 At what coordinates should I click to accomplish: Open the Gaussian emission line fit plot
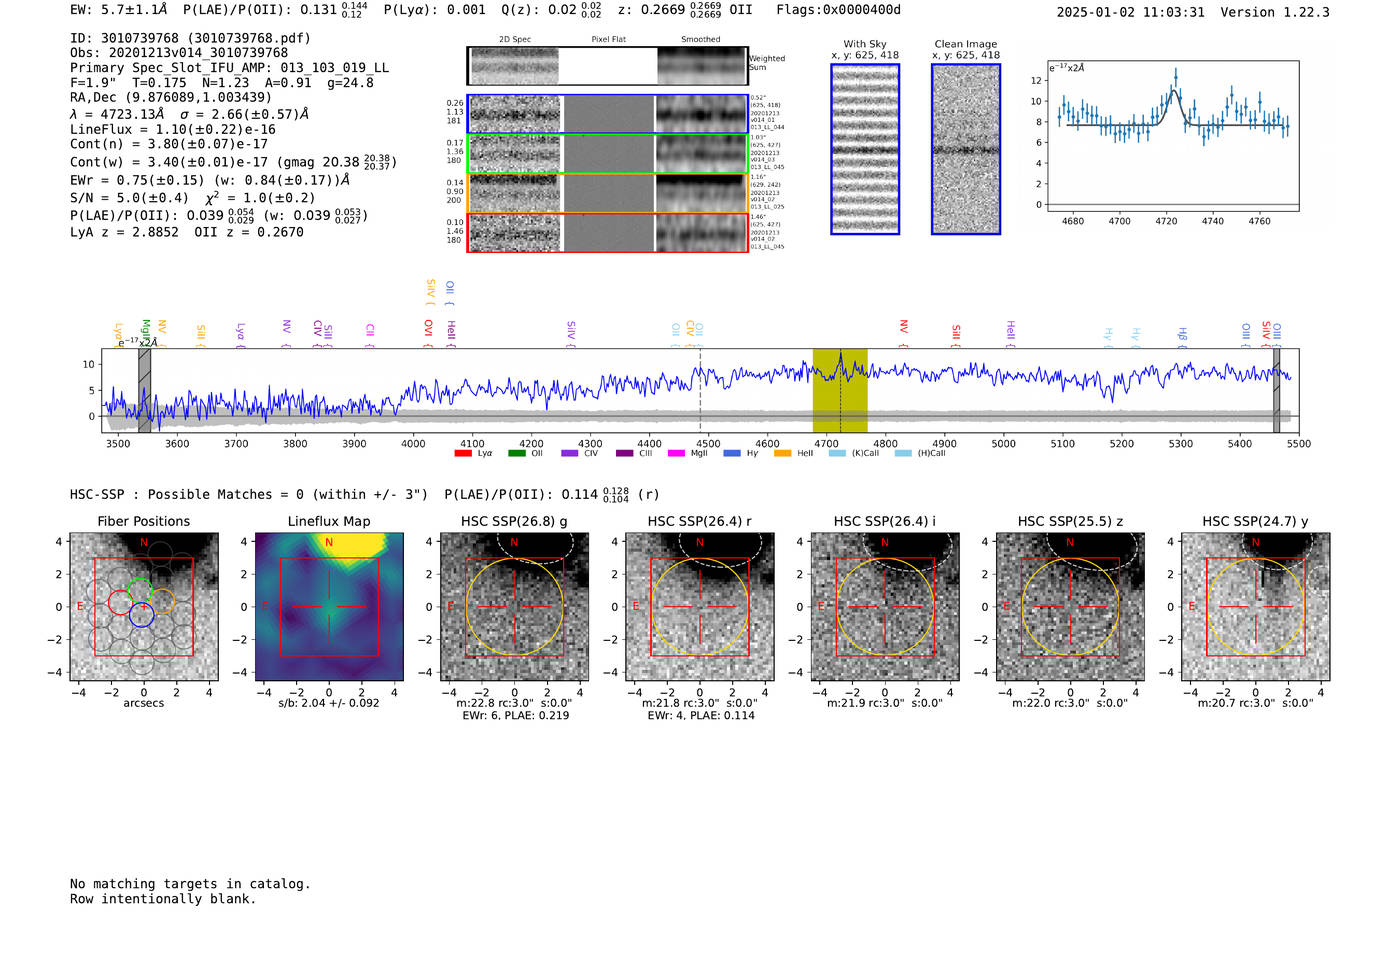(x=1172, y=136)
